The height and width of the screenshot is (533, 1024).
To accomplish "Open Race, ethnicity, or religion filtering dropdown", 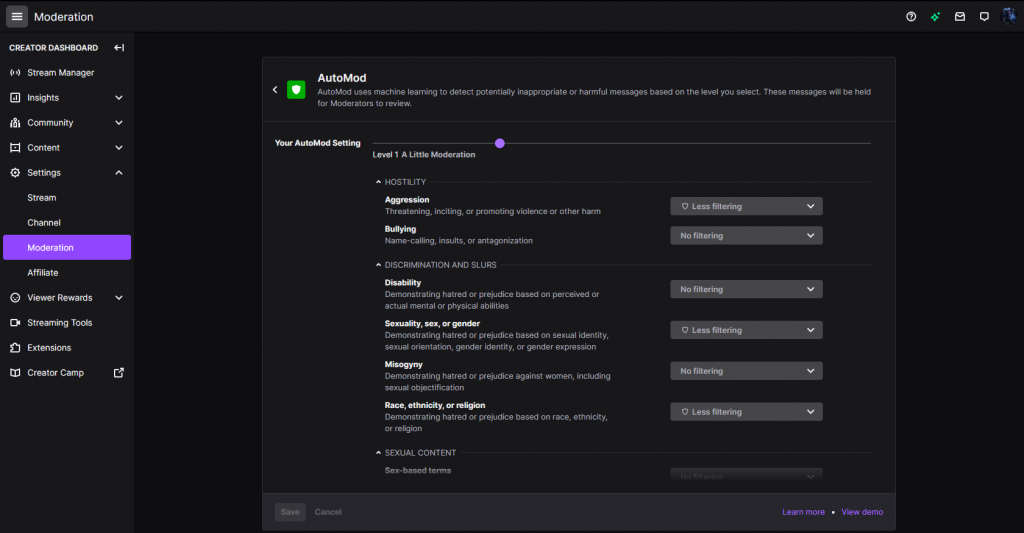I will point(746,412).
